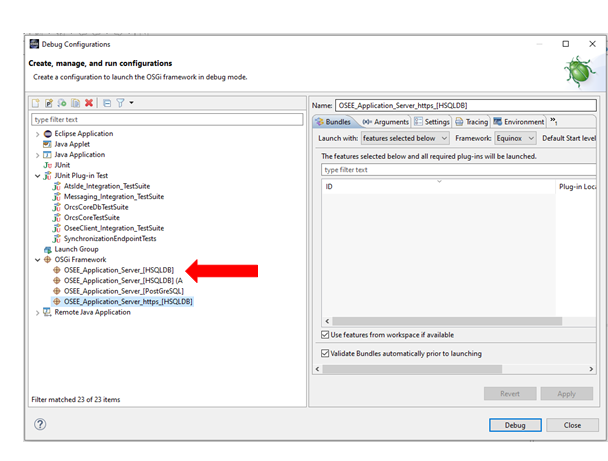This screenshot has width=608, height=461.
Task: Switch to the Arguments tab
Action: (x=385, y=122)
